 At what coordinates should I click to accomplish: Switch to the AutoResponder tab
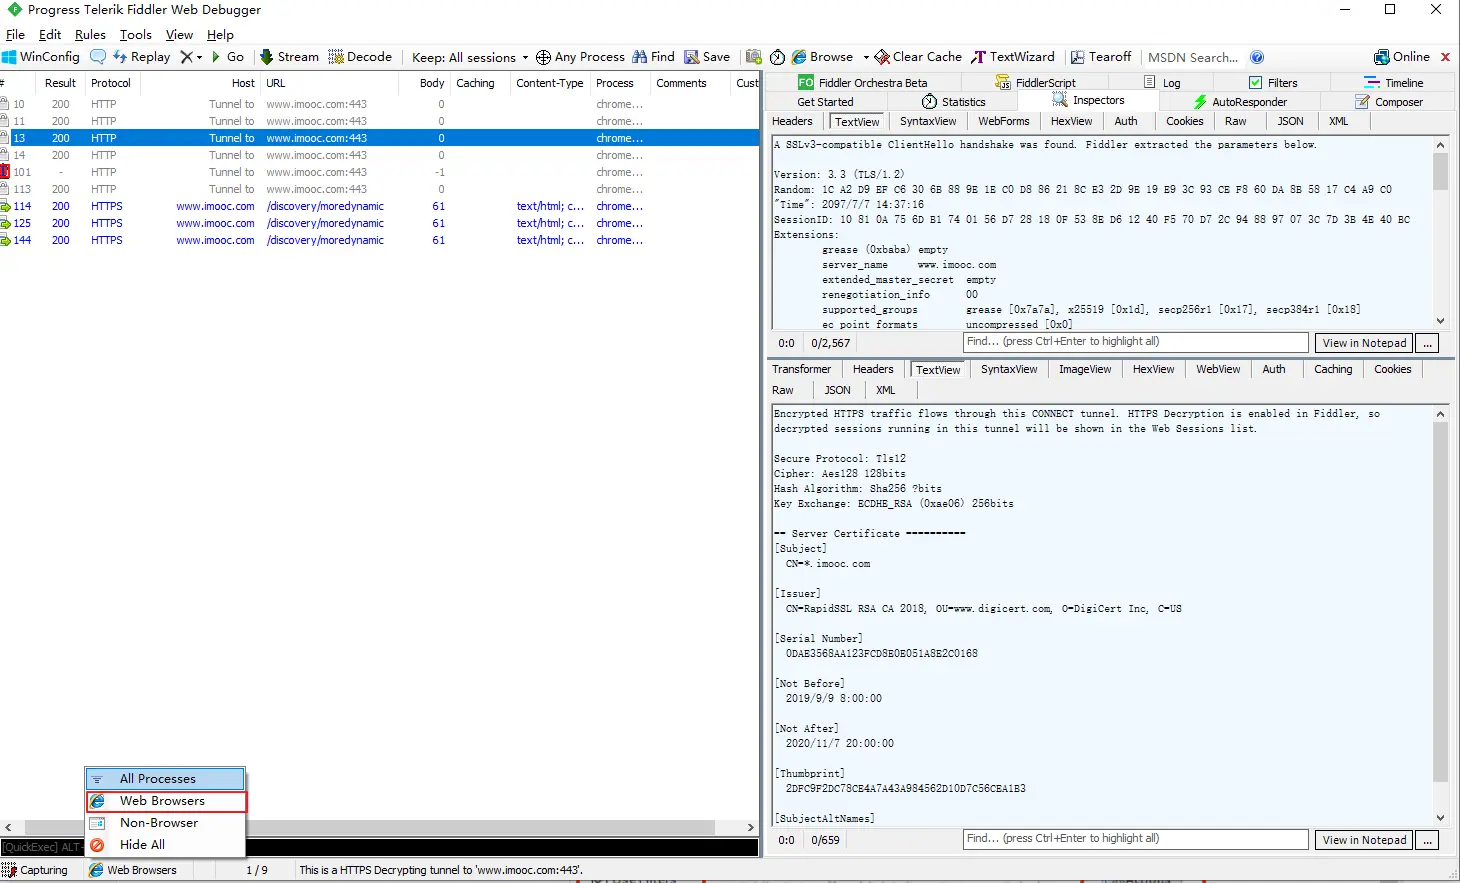click(1240, 102)
